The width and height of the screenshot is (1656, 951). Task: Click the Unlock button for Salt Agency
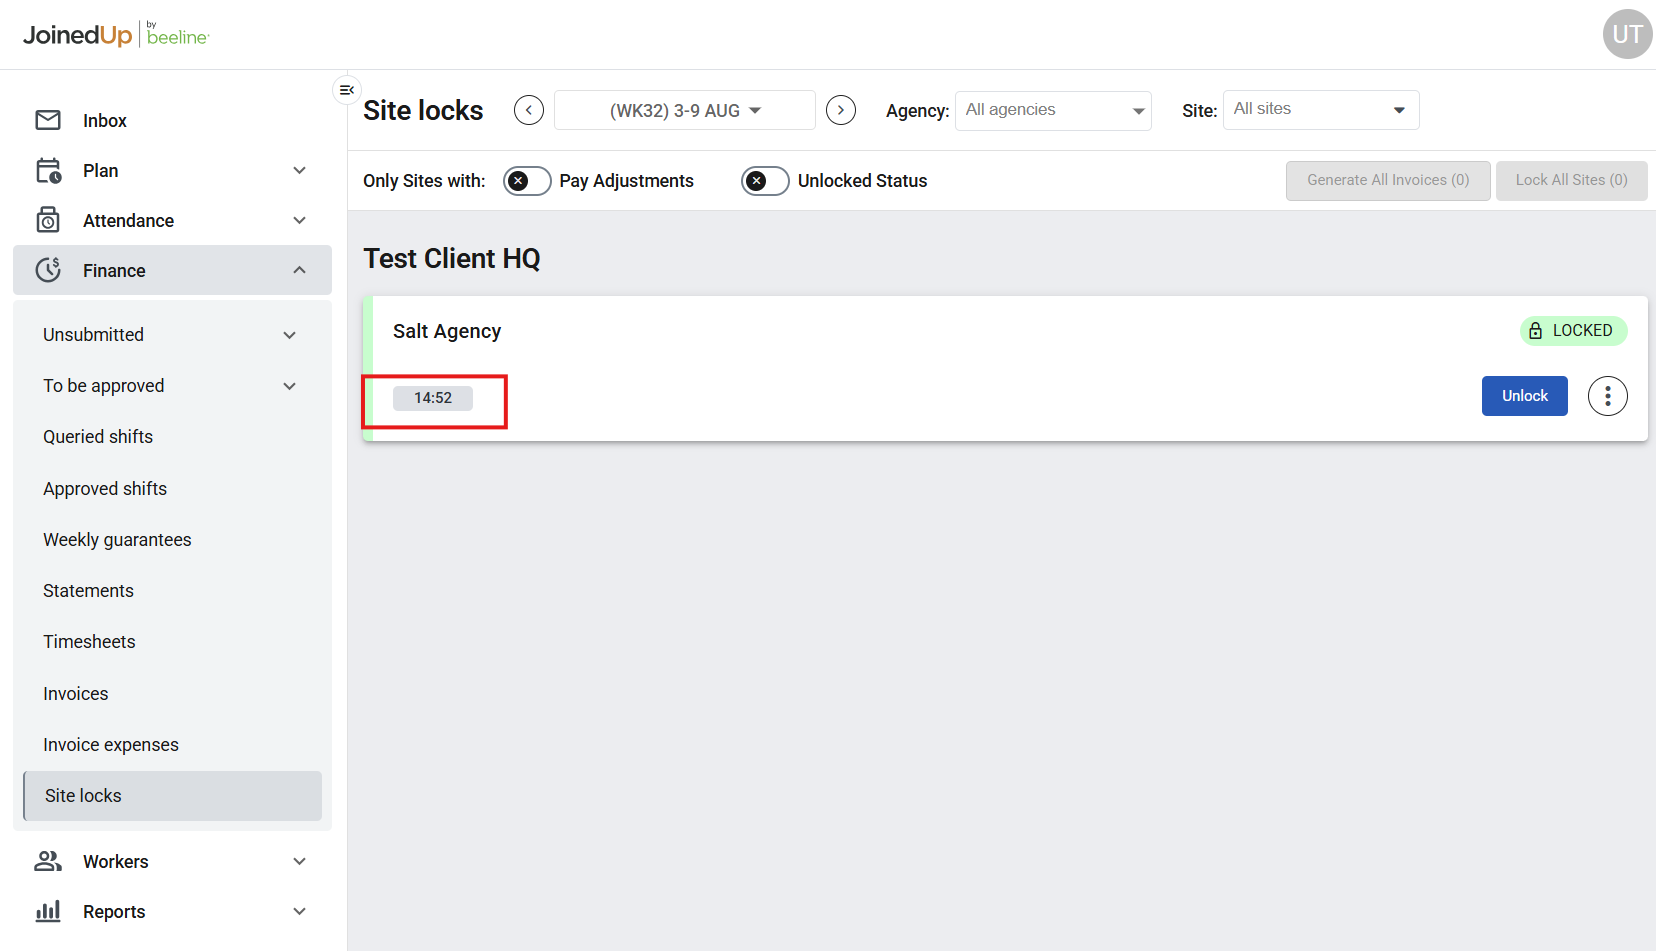[x=1525, y=396]
